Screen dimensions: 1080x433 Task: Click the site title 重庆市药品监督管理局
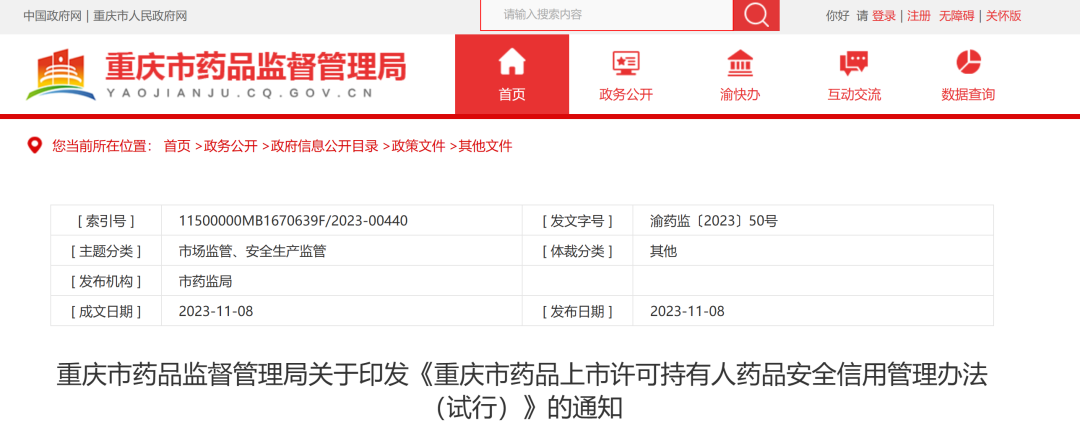(256, 67)
